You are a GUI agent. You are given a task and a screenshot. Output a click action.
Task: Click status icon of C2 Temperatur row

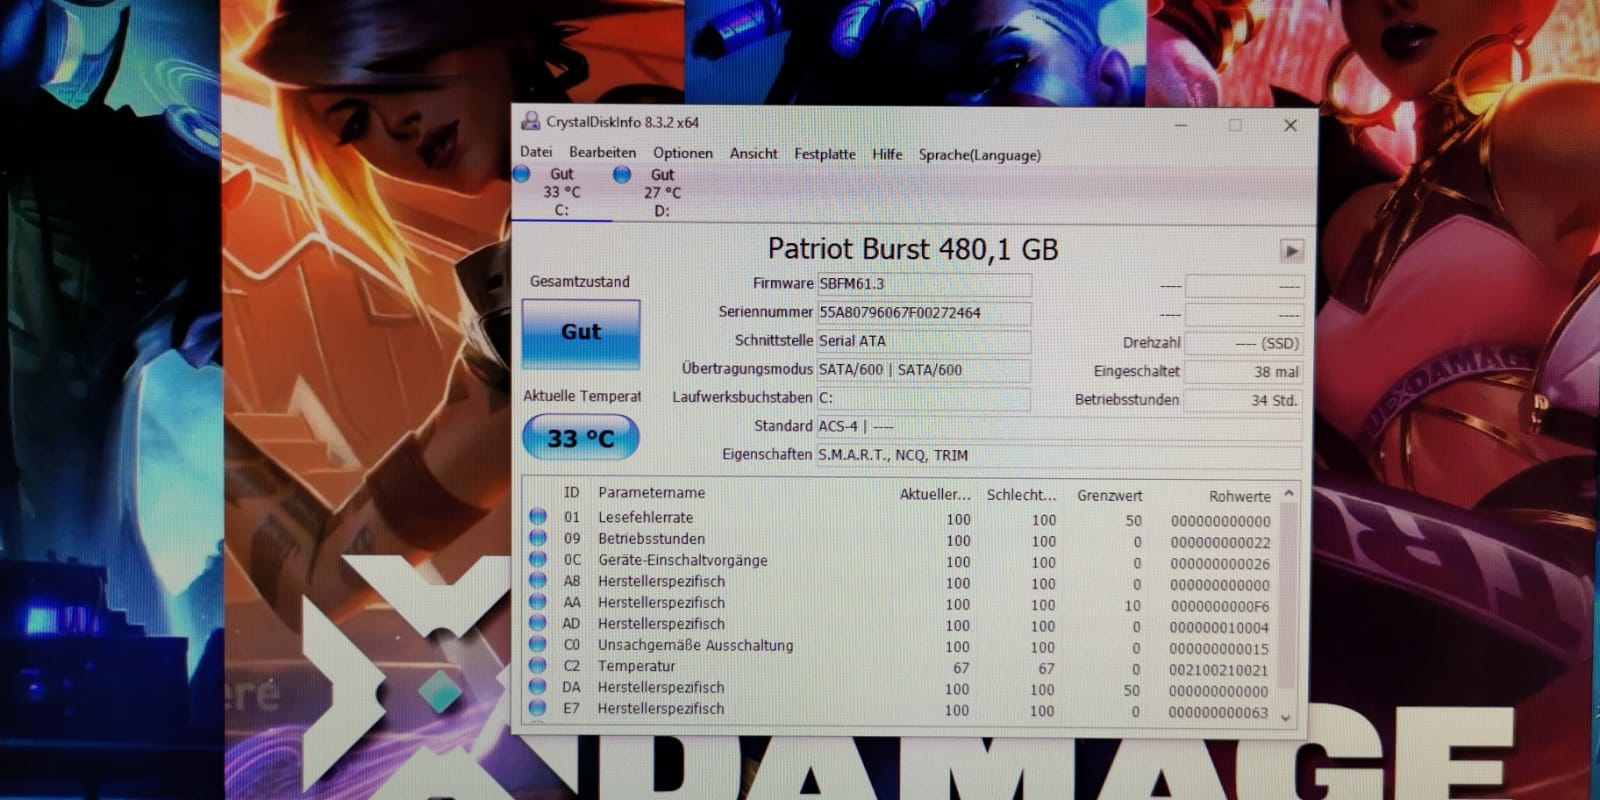click(x=538, y=665)
